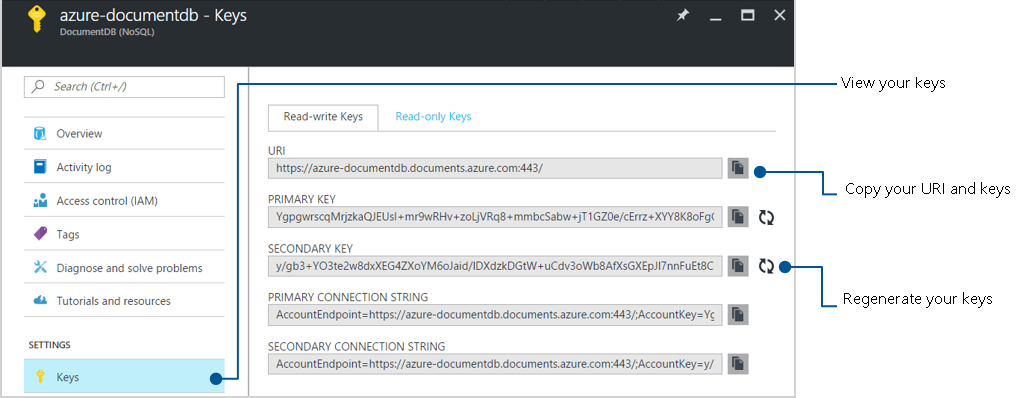Click the SECONDARY KEY text field
The image size is (1016, 398).
pyautogui.click(x=495, y=266)
